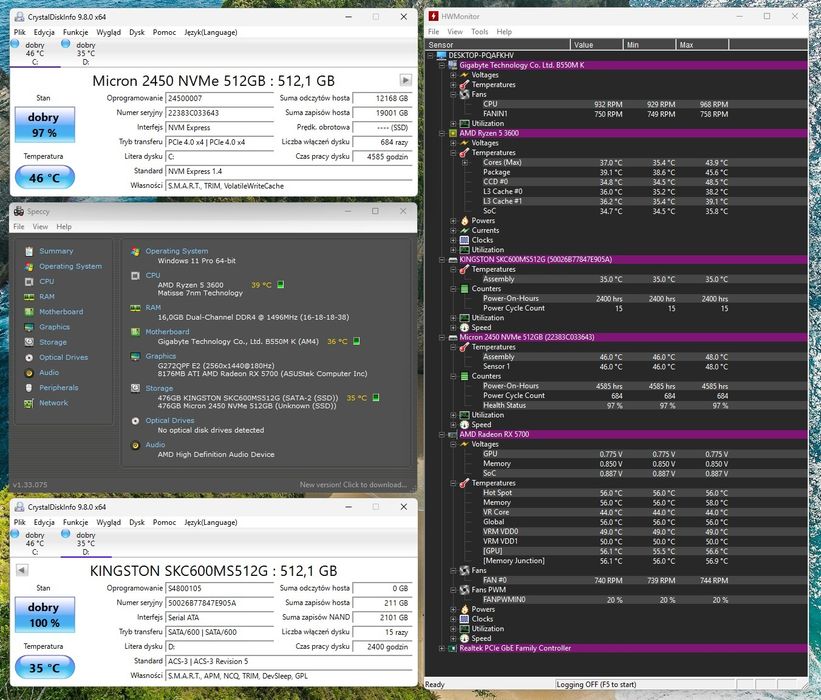Open the Help menu in HWMonitor
Viewport: 821px width, 700px height.
504,32
